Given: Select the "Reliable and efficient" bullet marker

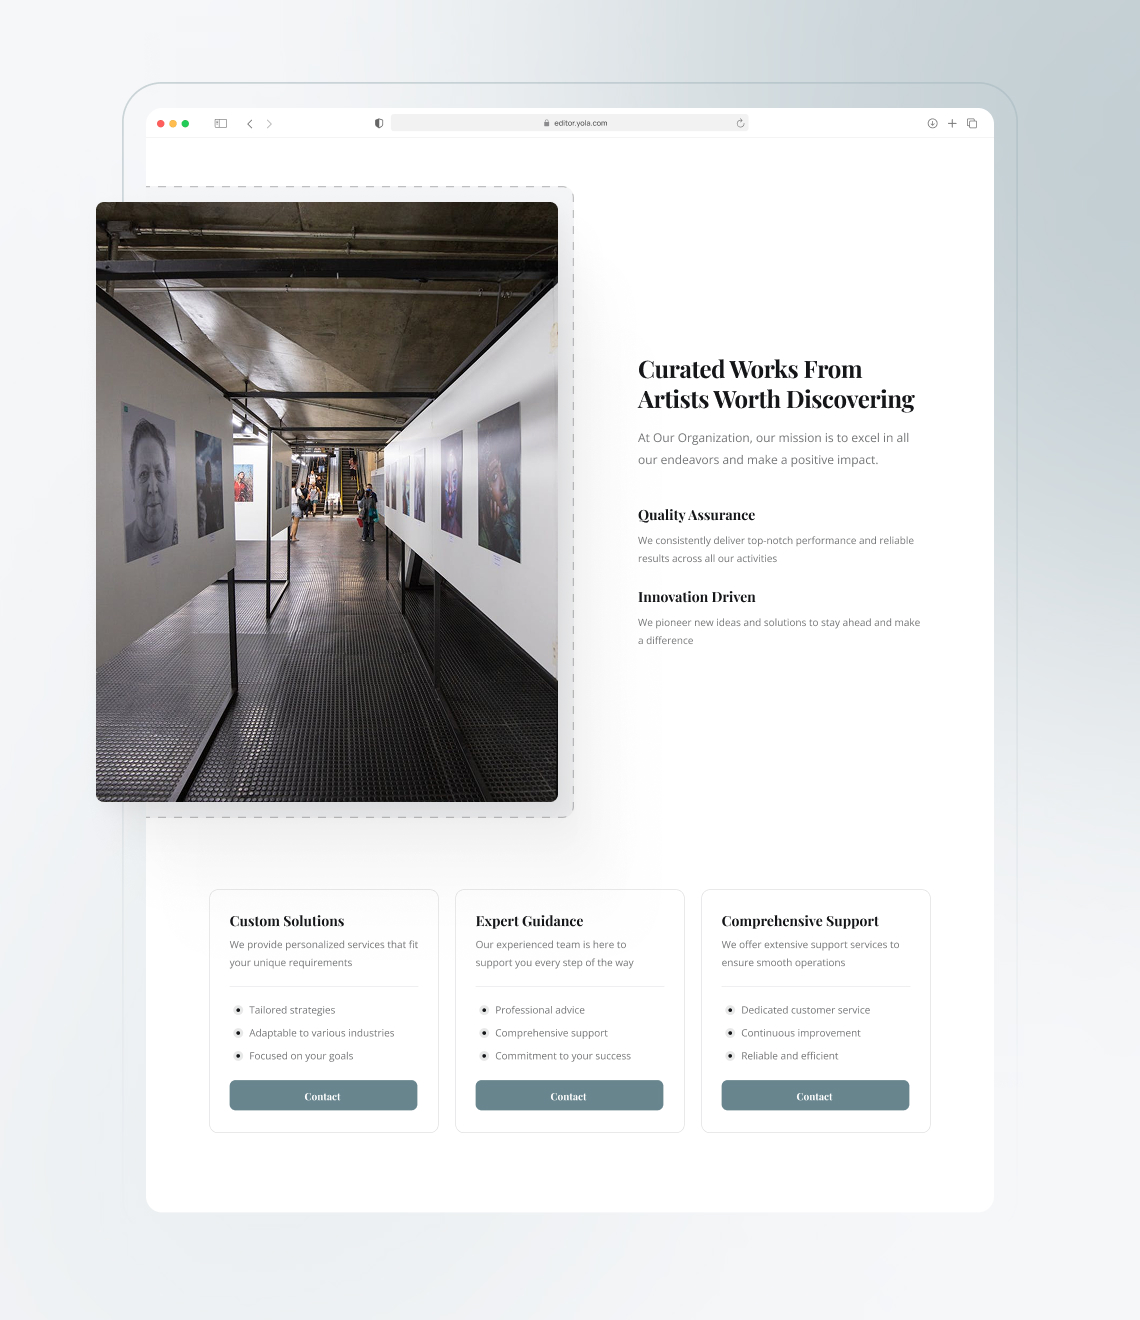Looking at the screenshot, I should [x=730, y=1056].
